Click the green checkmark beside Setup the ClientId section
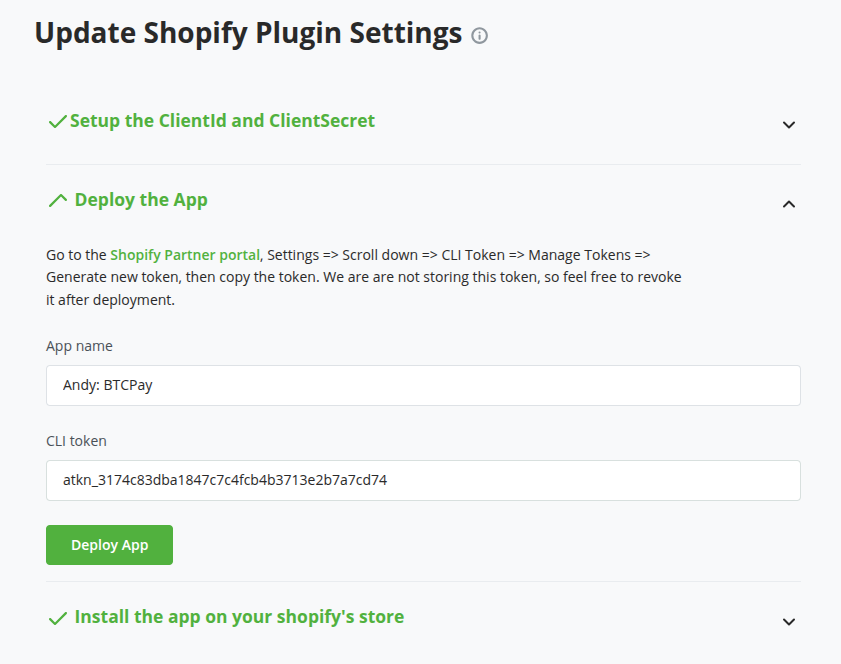This screenshot has height=664, width=841. pos(57,120)
